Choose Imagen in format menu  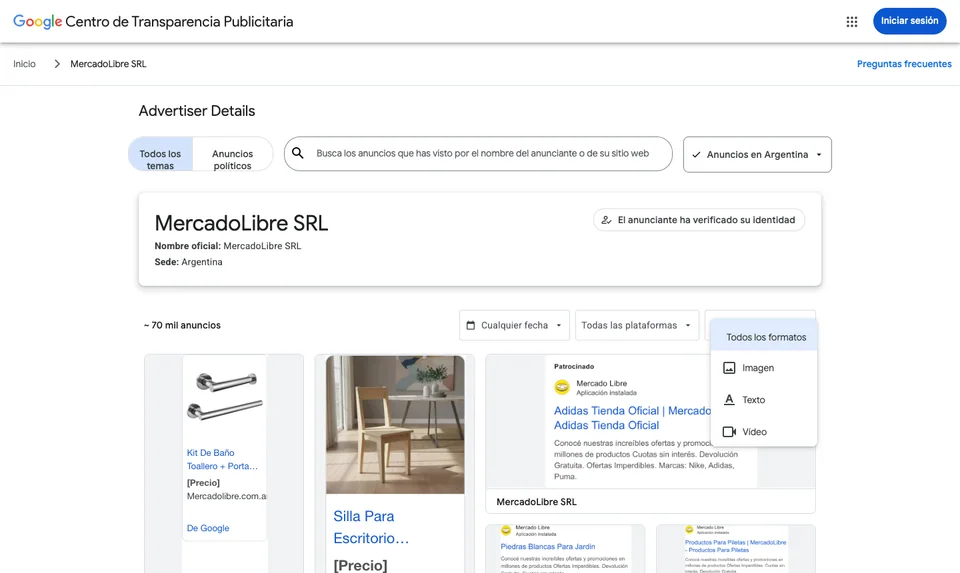[x=764, y=368]
